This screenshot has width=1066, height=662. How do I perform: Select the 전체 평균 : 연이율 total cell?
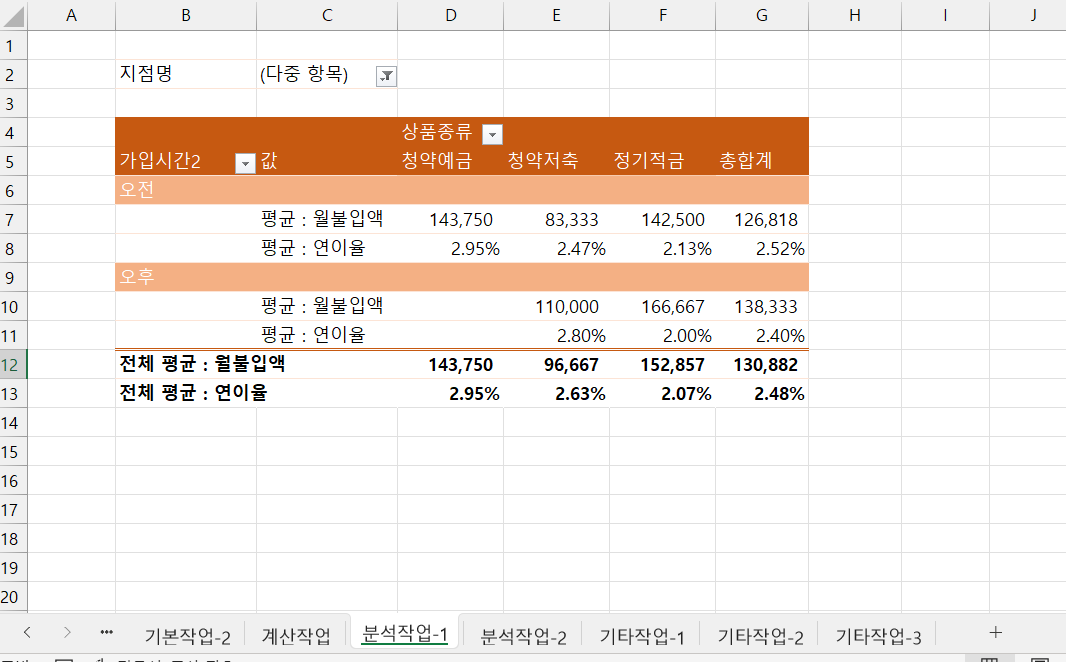point(194,394)
